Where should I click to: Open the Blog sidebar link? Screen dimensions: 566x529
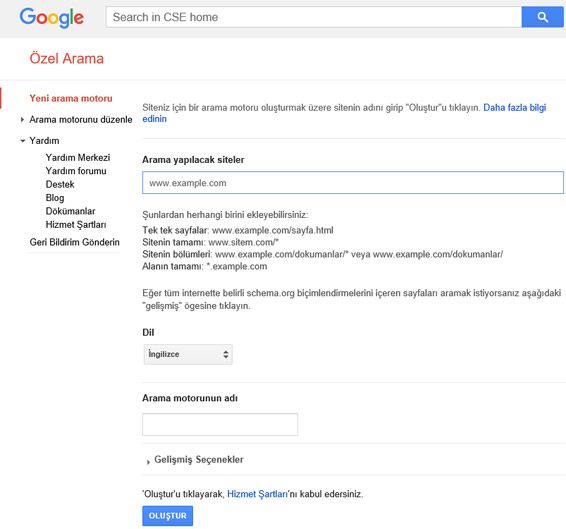[55, 198]
